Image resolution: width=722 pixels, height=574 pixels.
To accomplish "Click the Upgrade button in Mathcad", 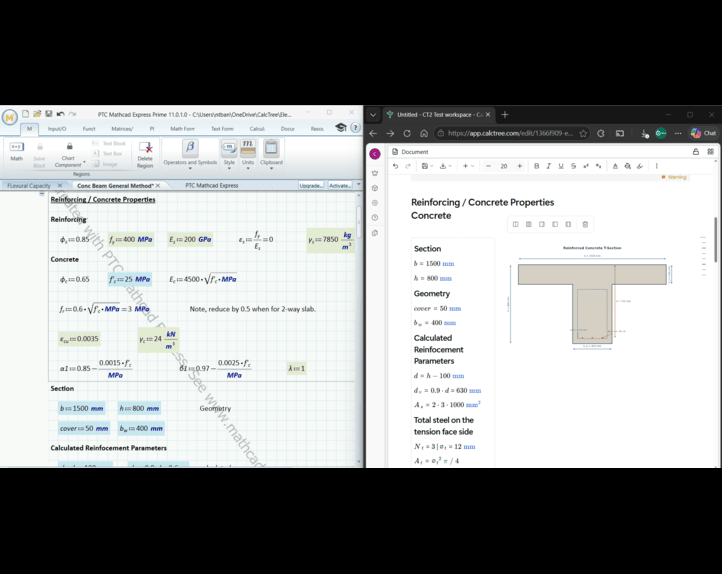I will (311, 186).
